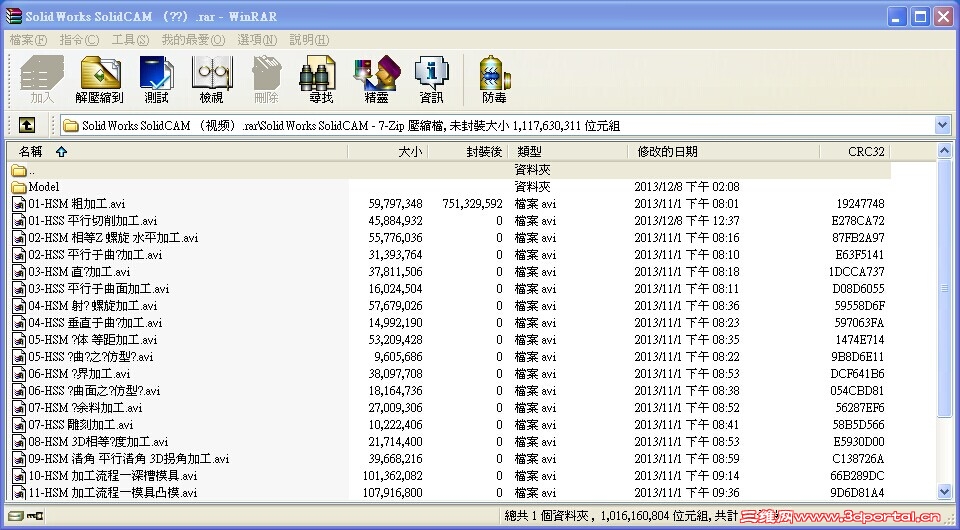Open the 選項(N) menu

257,40
